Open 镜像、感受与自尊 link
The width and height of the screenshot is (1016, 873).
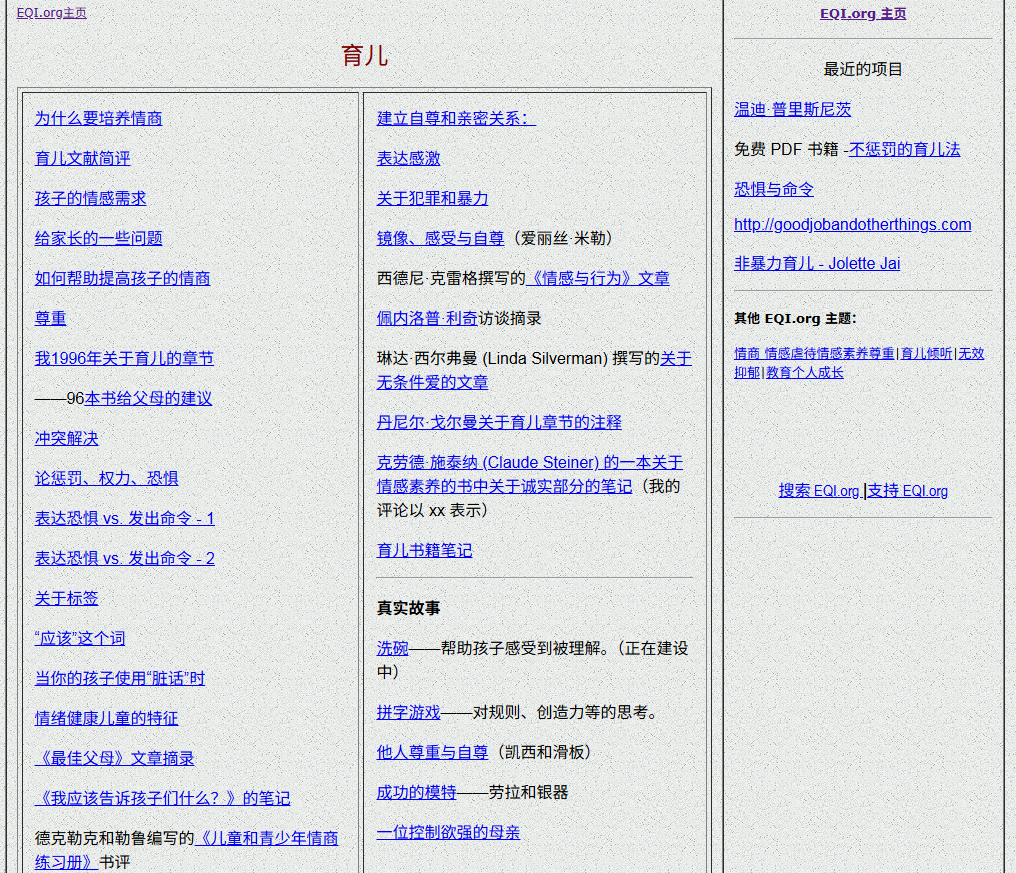(x=440, y=238)
